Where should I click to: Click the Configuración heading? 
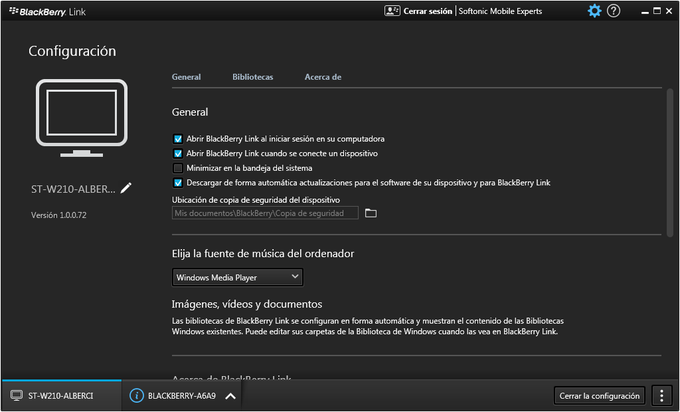72,51
